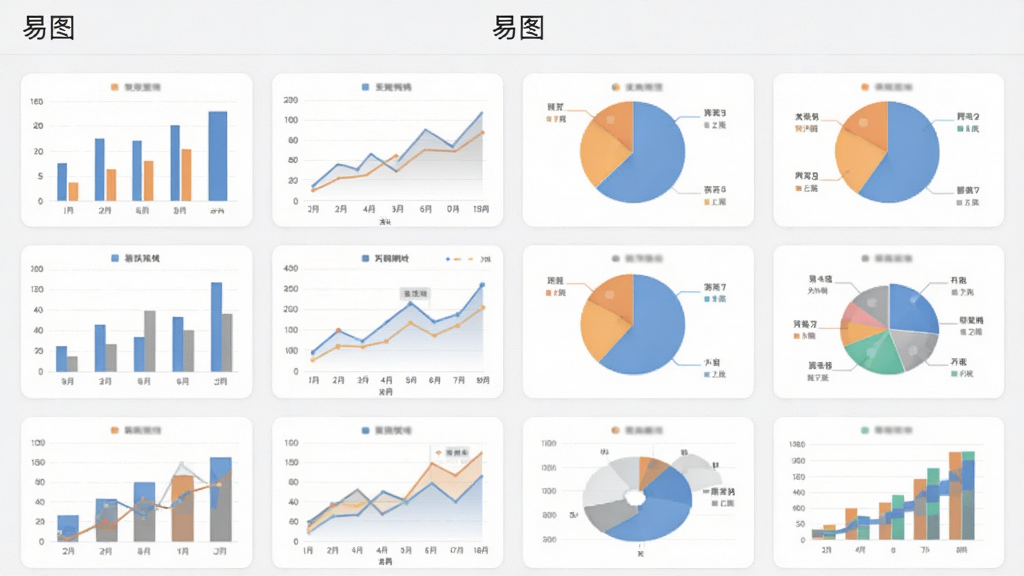Select the tallest blue bar in the blue-gray bar chart
Viewport: 1024px width, 576px height.
pos(216,327)
